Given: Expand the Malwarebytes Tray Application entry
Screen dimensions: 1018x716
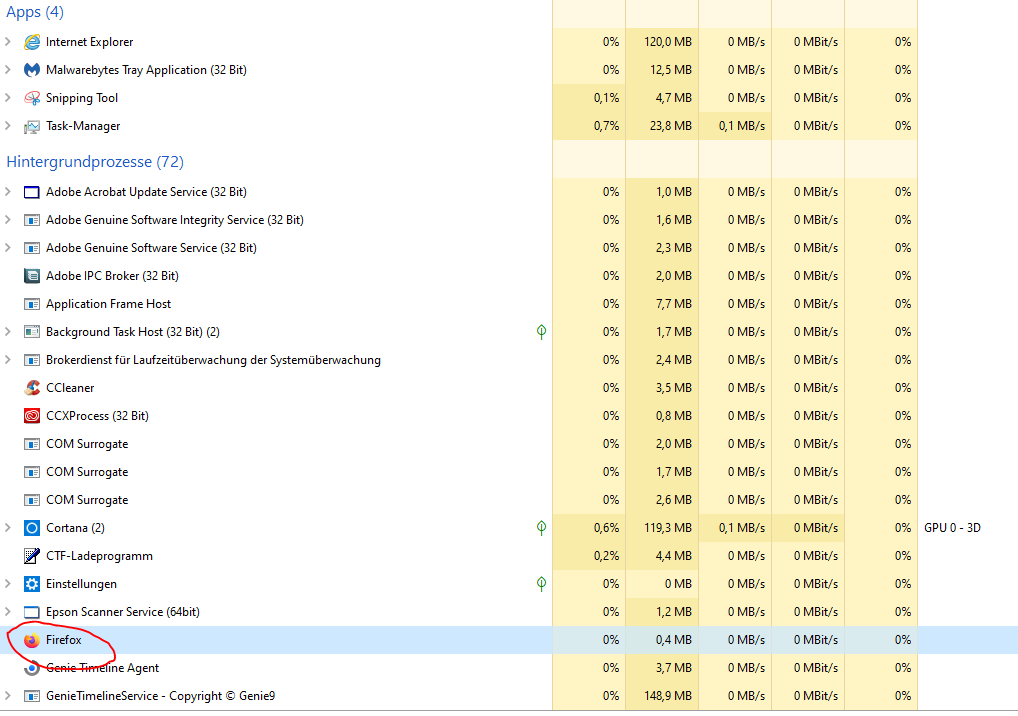Looking at the screenshot, I should point(8,69).
